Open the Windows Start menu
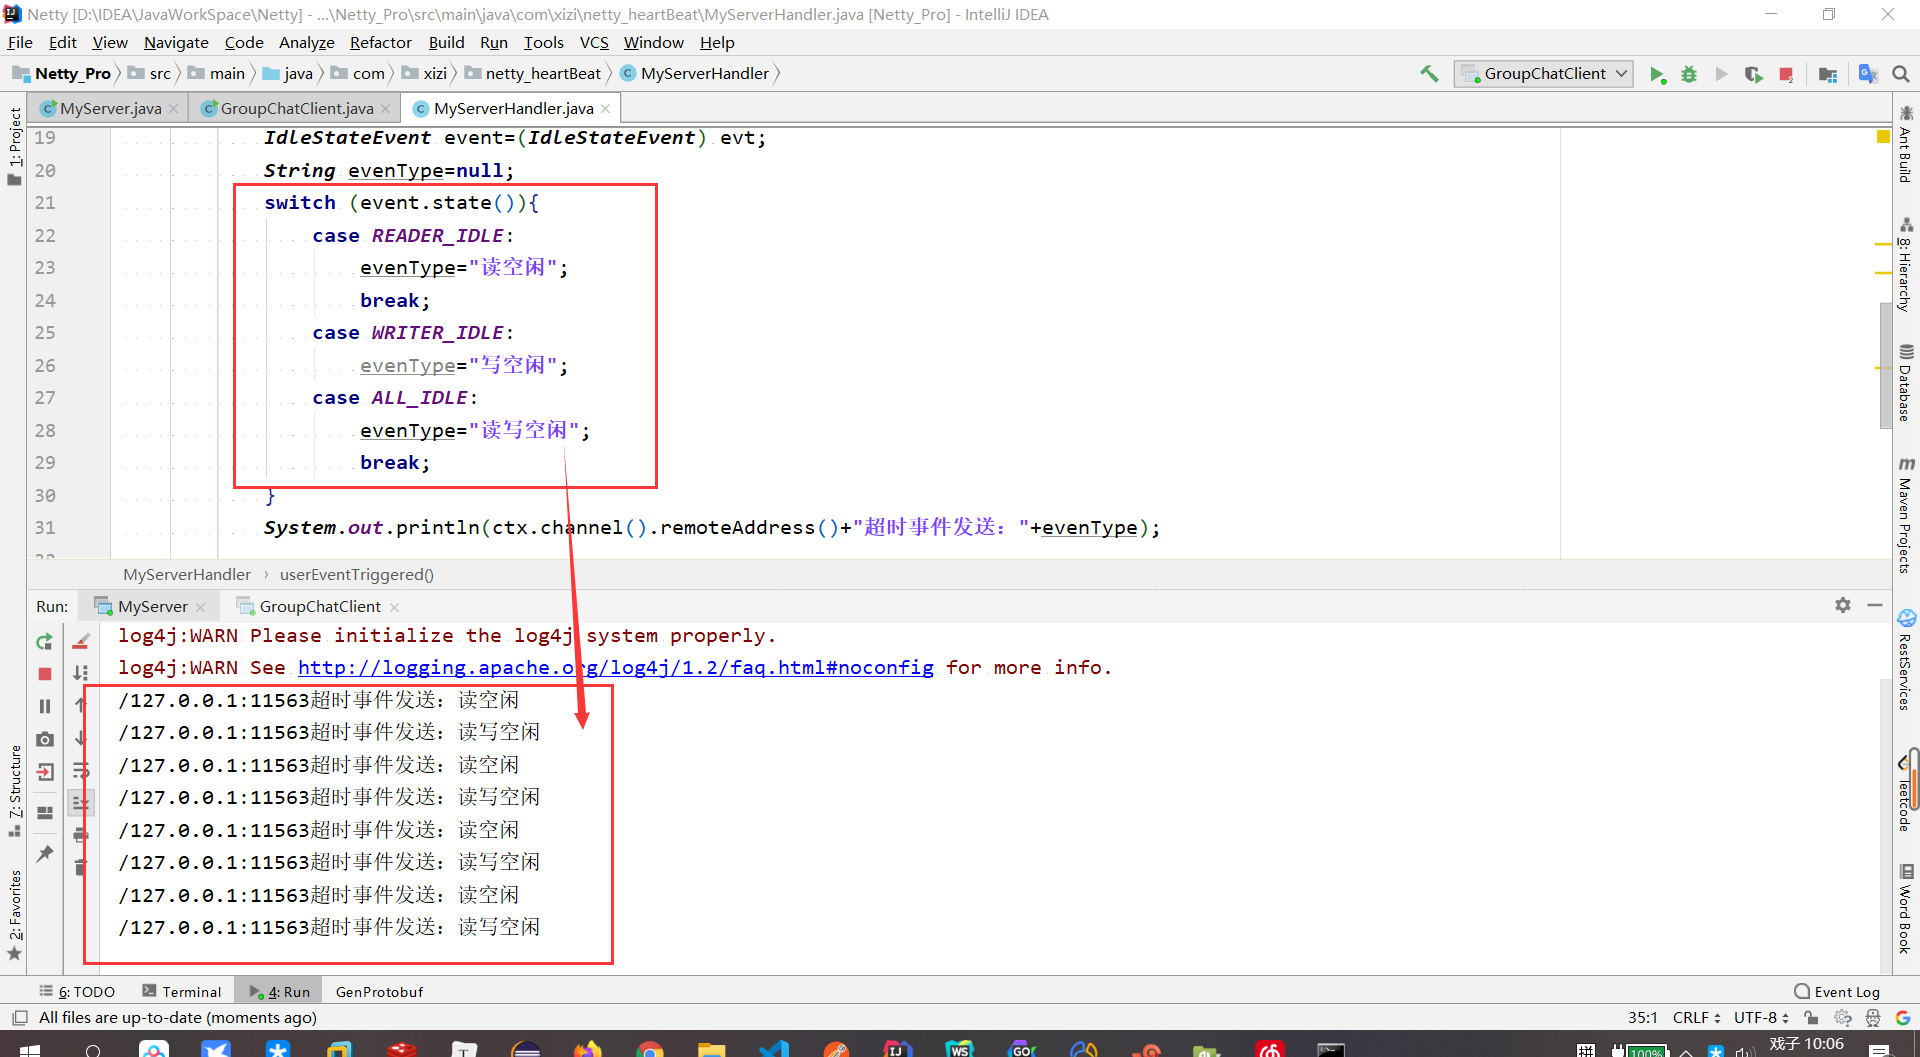 (30, 1049)
